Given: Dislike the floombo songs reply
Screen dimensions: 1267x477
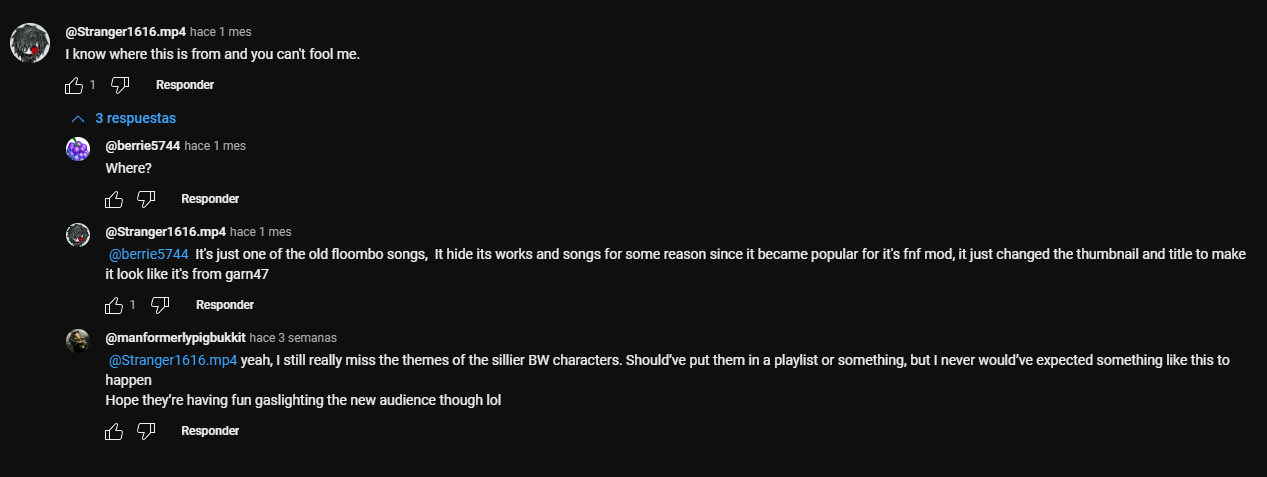Looking at the screenshot, I should [x=160, y=304].
